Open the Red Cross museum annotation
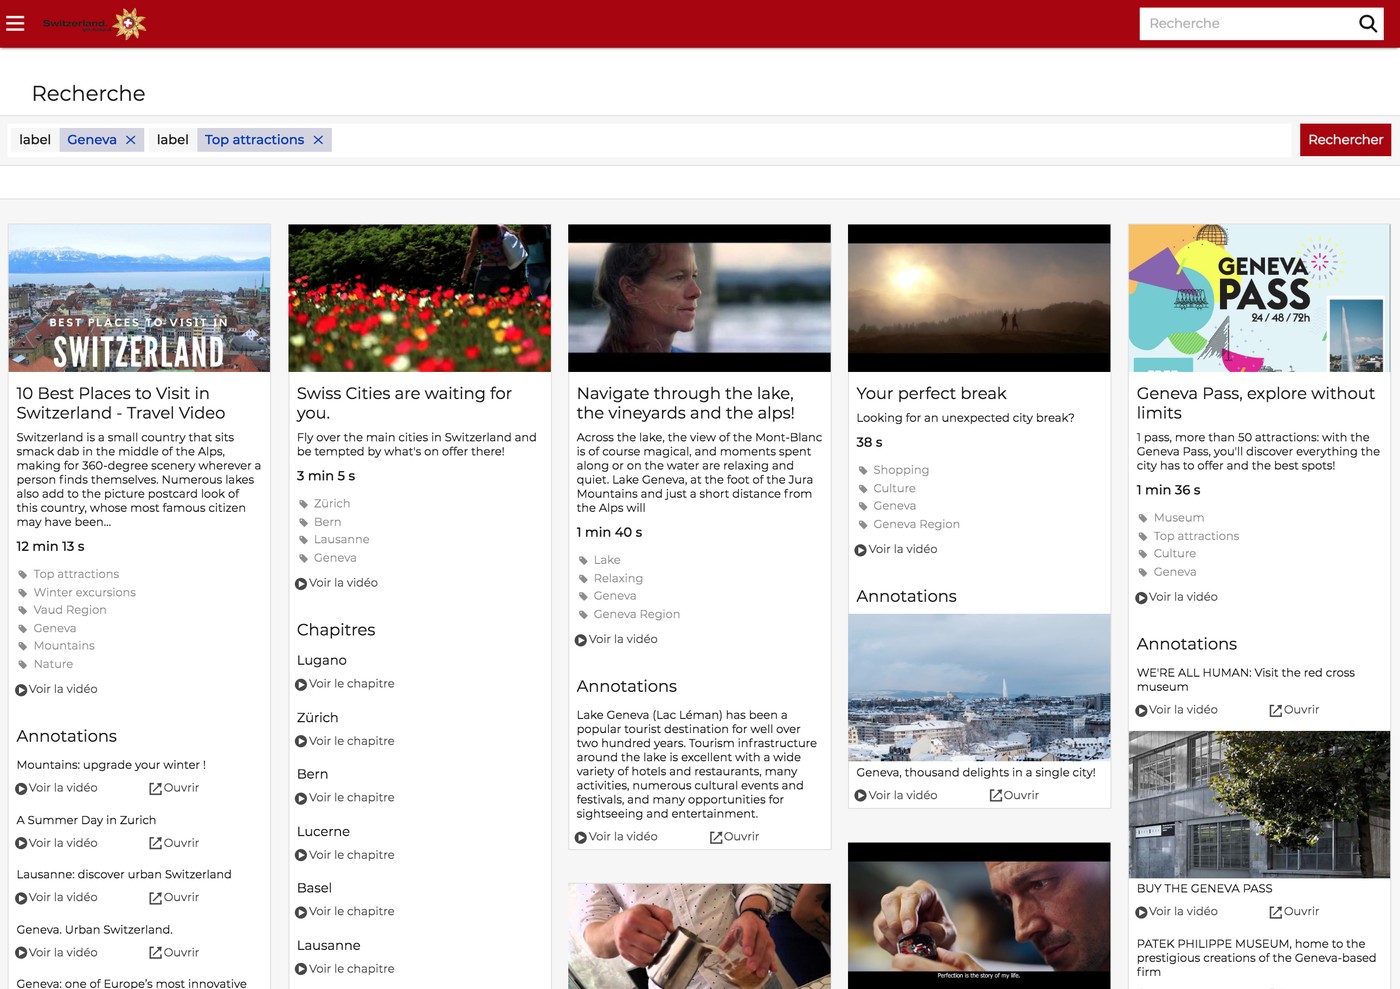The height and width of the screenshot is (989, 1400). click(1294, 710)
